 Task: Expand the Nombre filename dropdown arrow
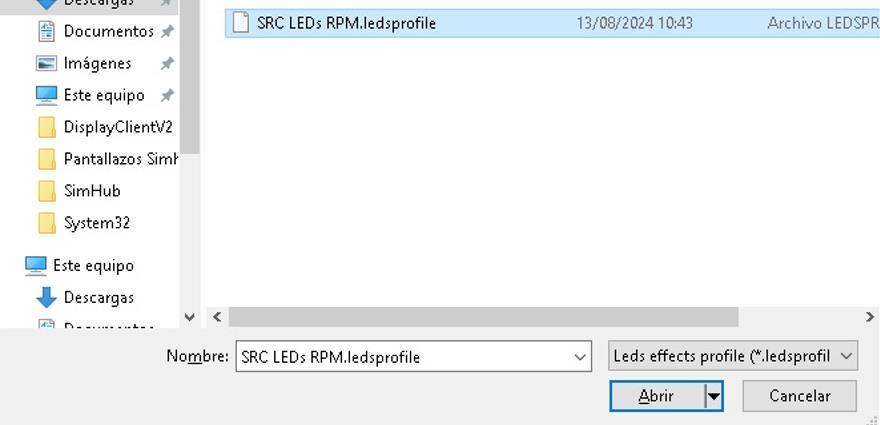[x=580, y=357]
